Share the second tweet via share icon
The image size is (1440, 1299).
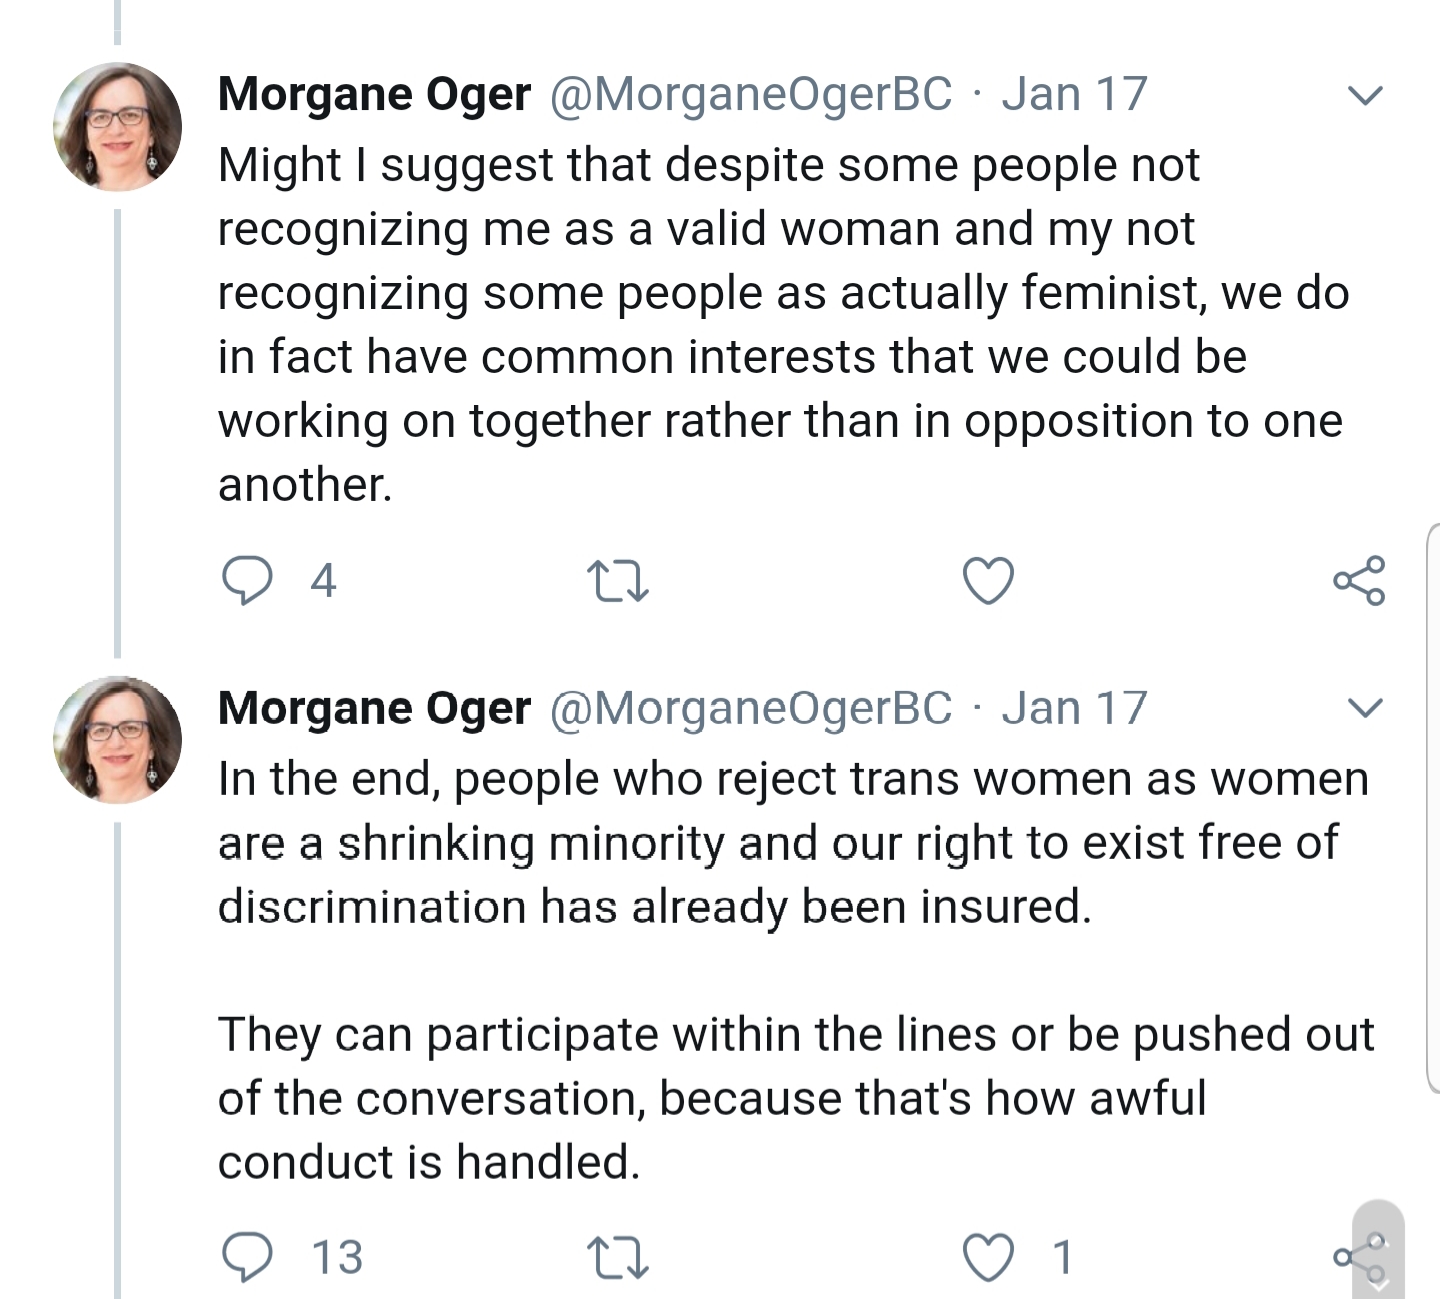coord(1360,1257)
